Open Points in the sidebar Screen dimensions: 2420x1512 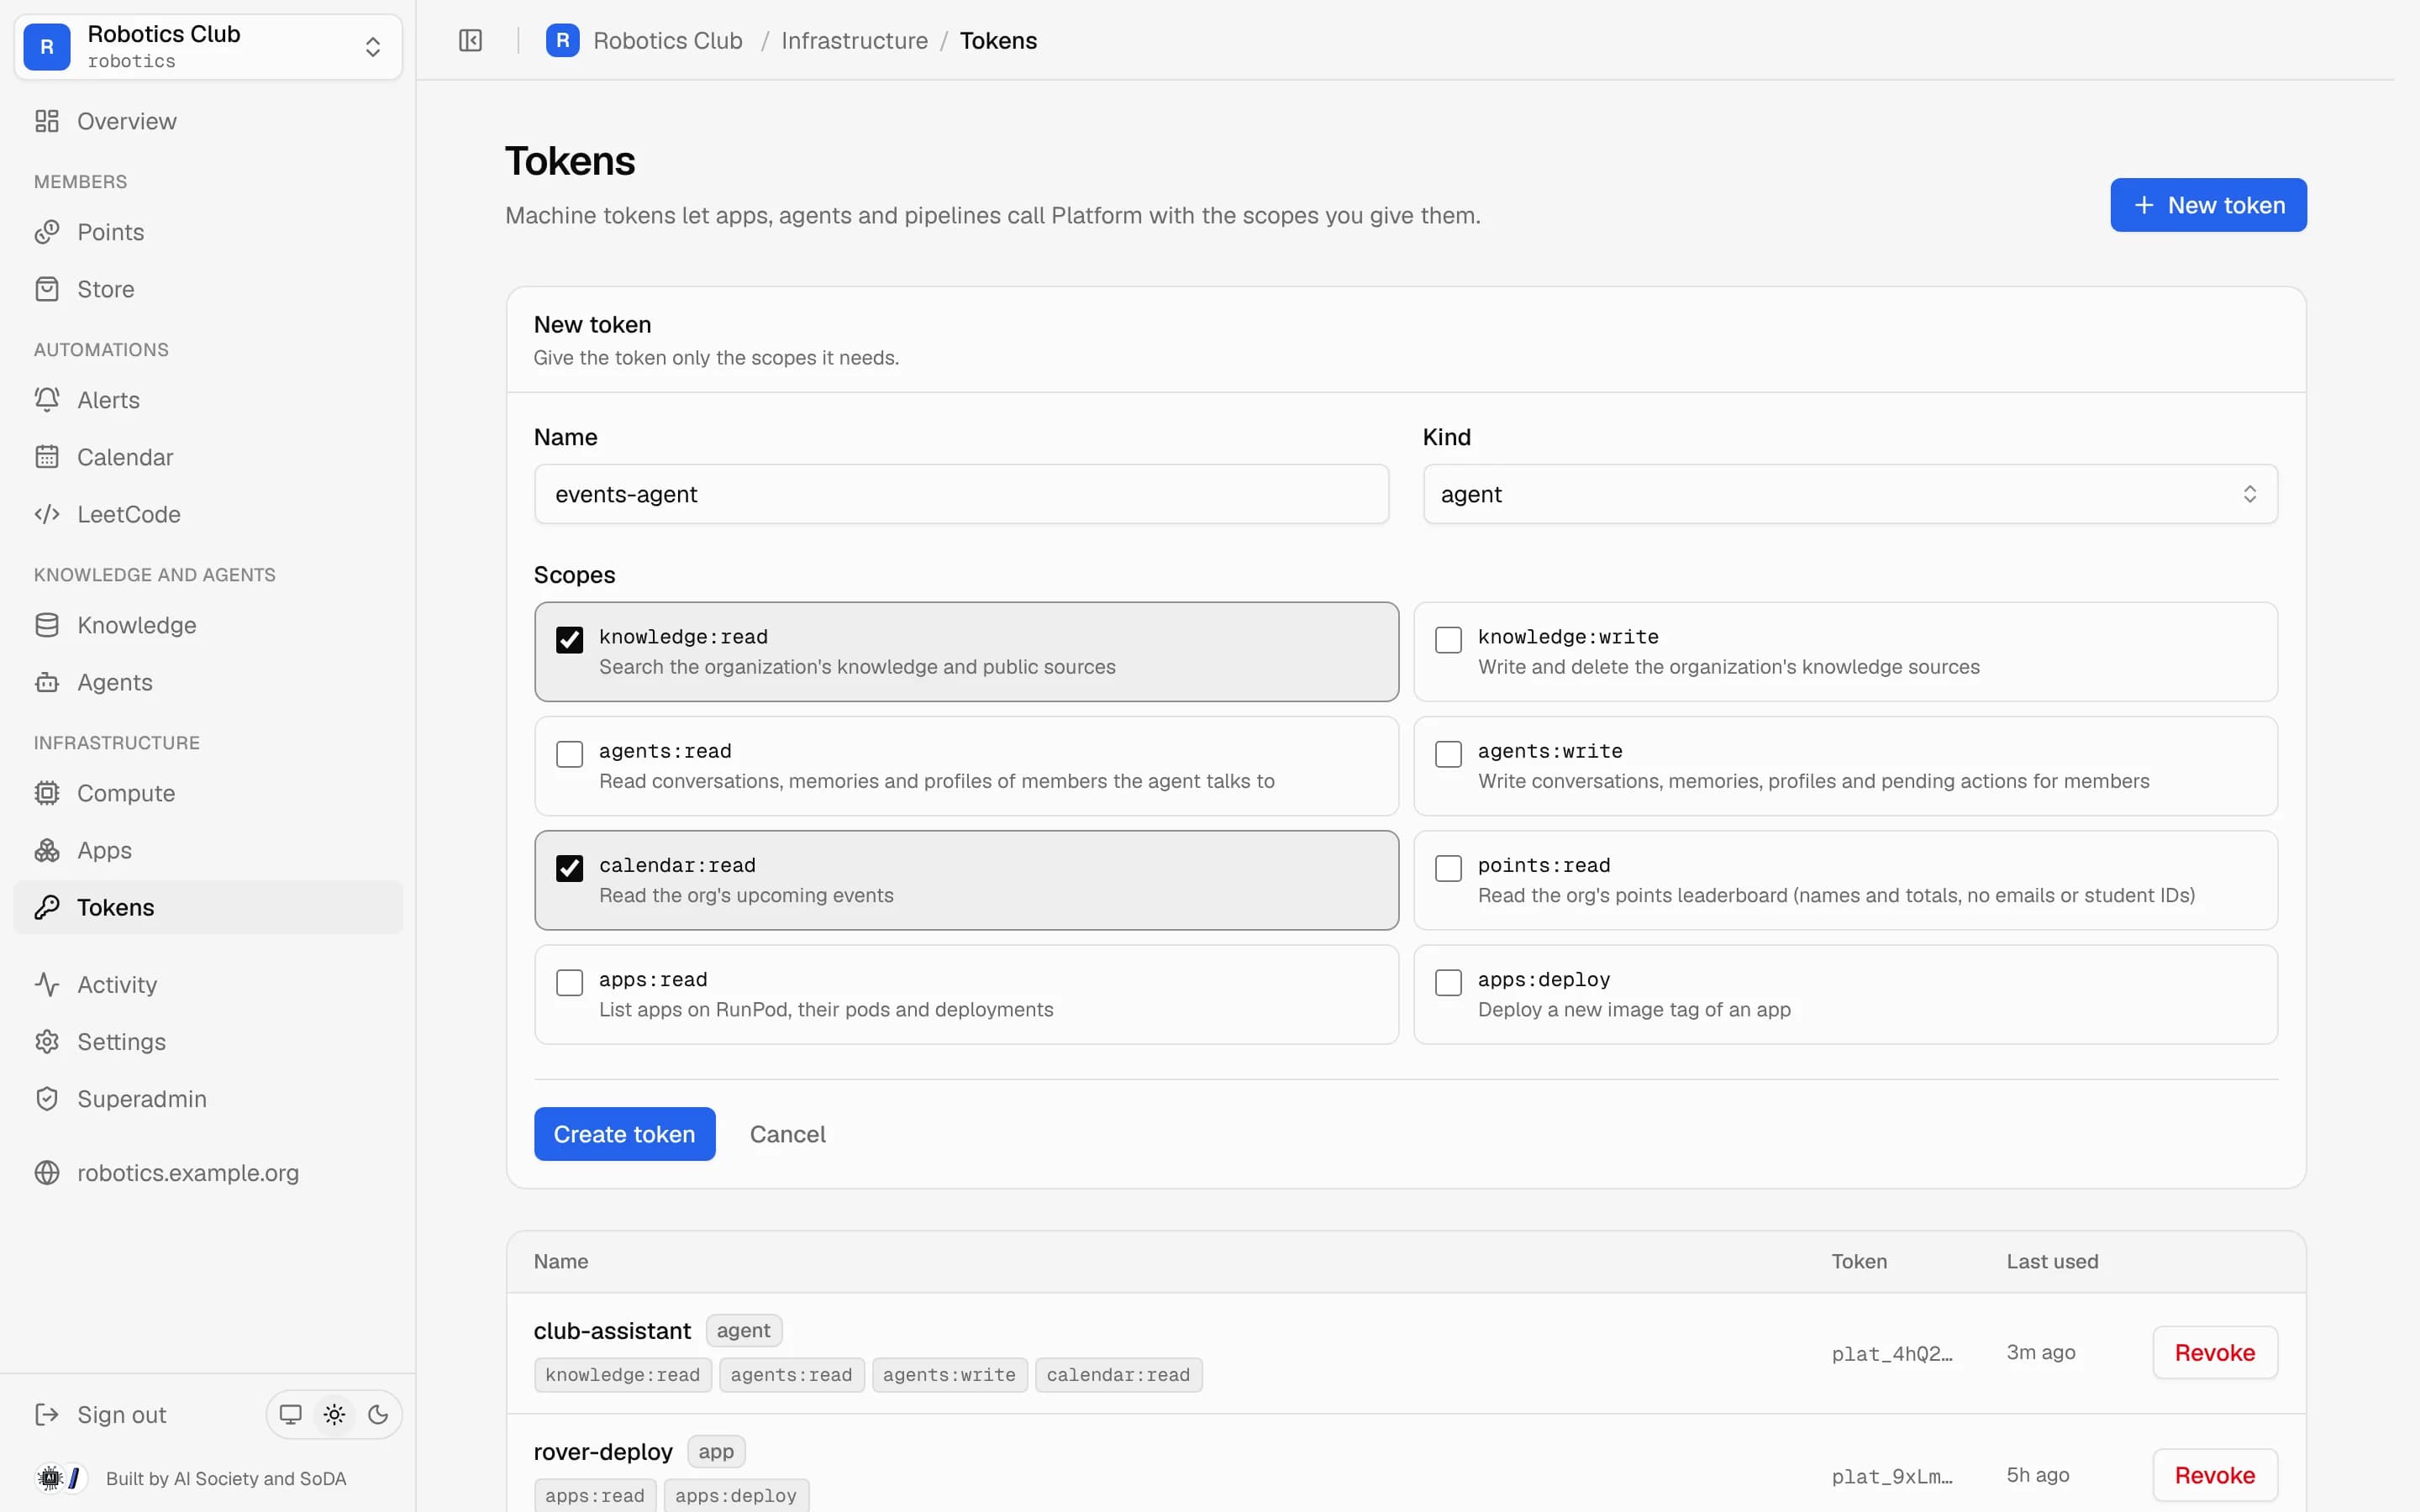coord(208,232)
